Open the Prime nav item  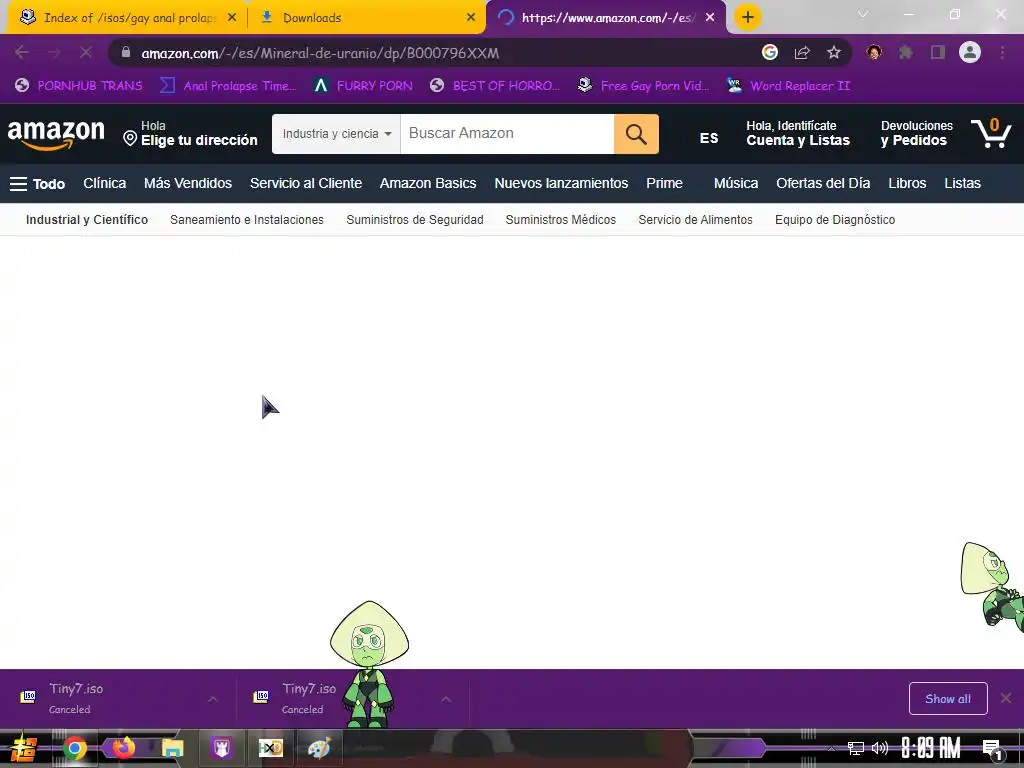[664, 184]
